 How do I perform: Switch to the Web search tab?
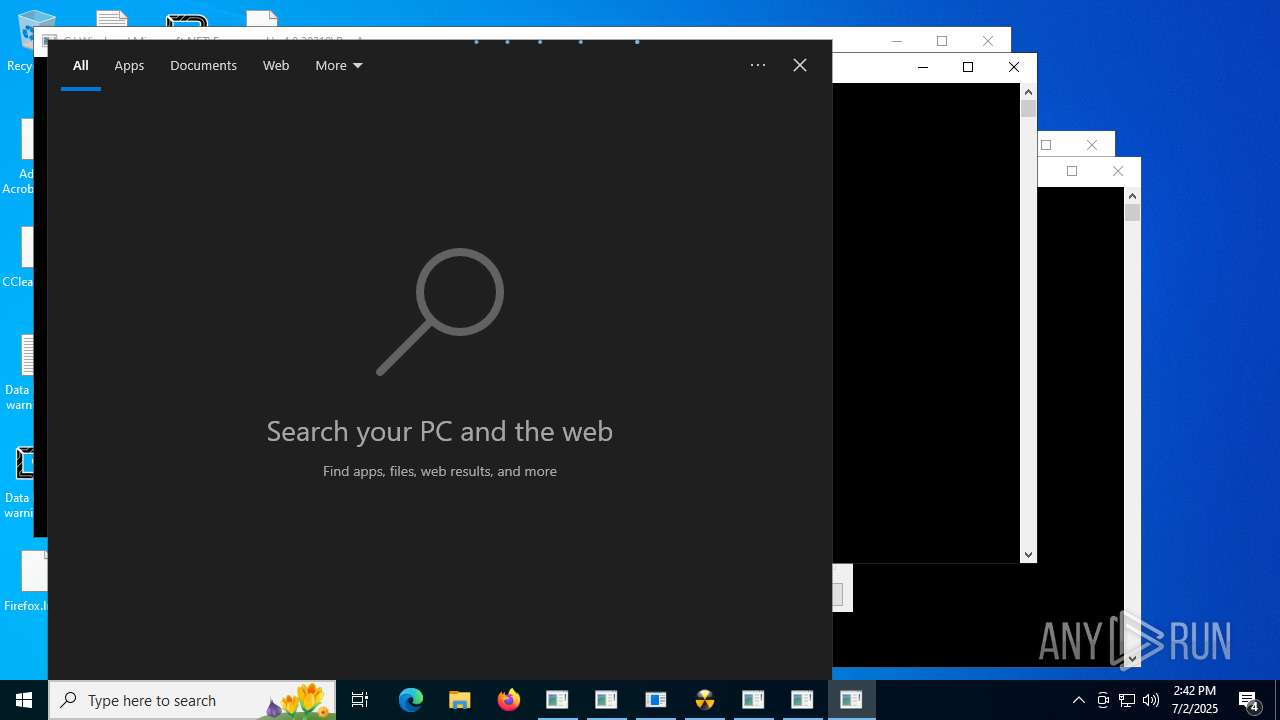[x=276, y=66]
